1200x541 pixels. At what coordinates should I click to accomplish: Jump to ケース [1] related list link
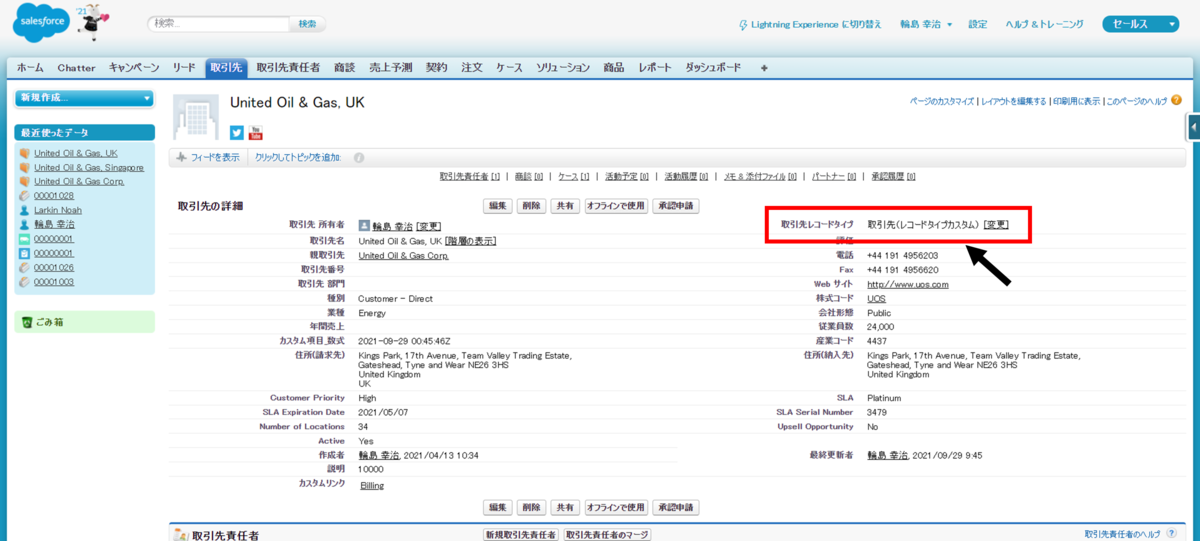tap(573, 176)
